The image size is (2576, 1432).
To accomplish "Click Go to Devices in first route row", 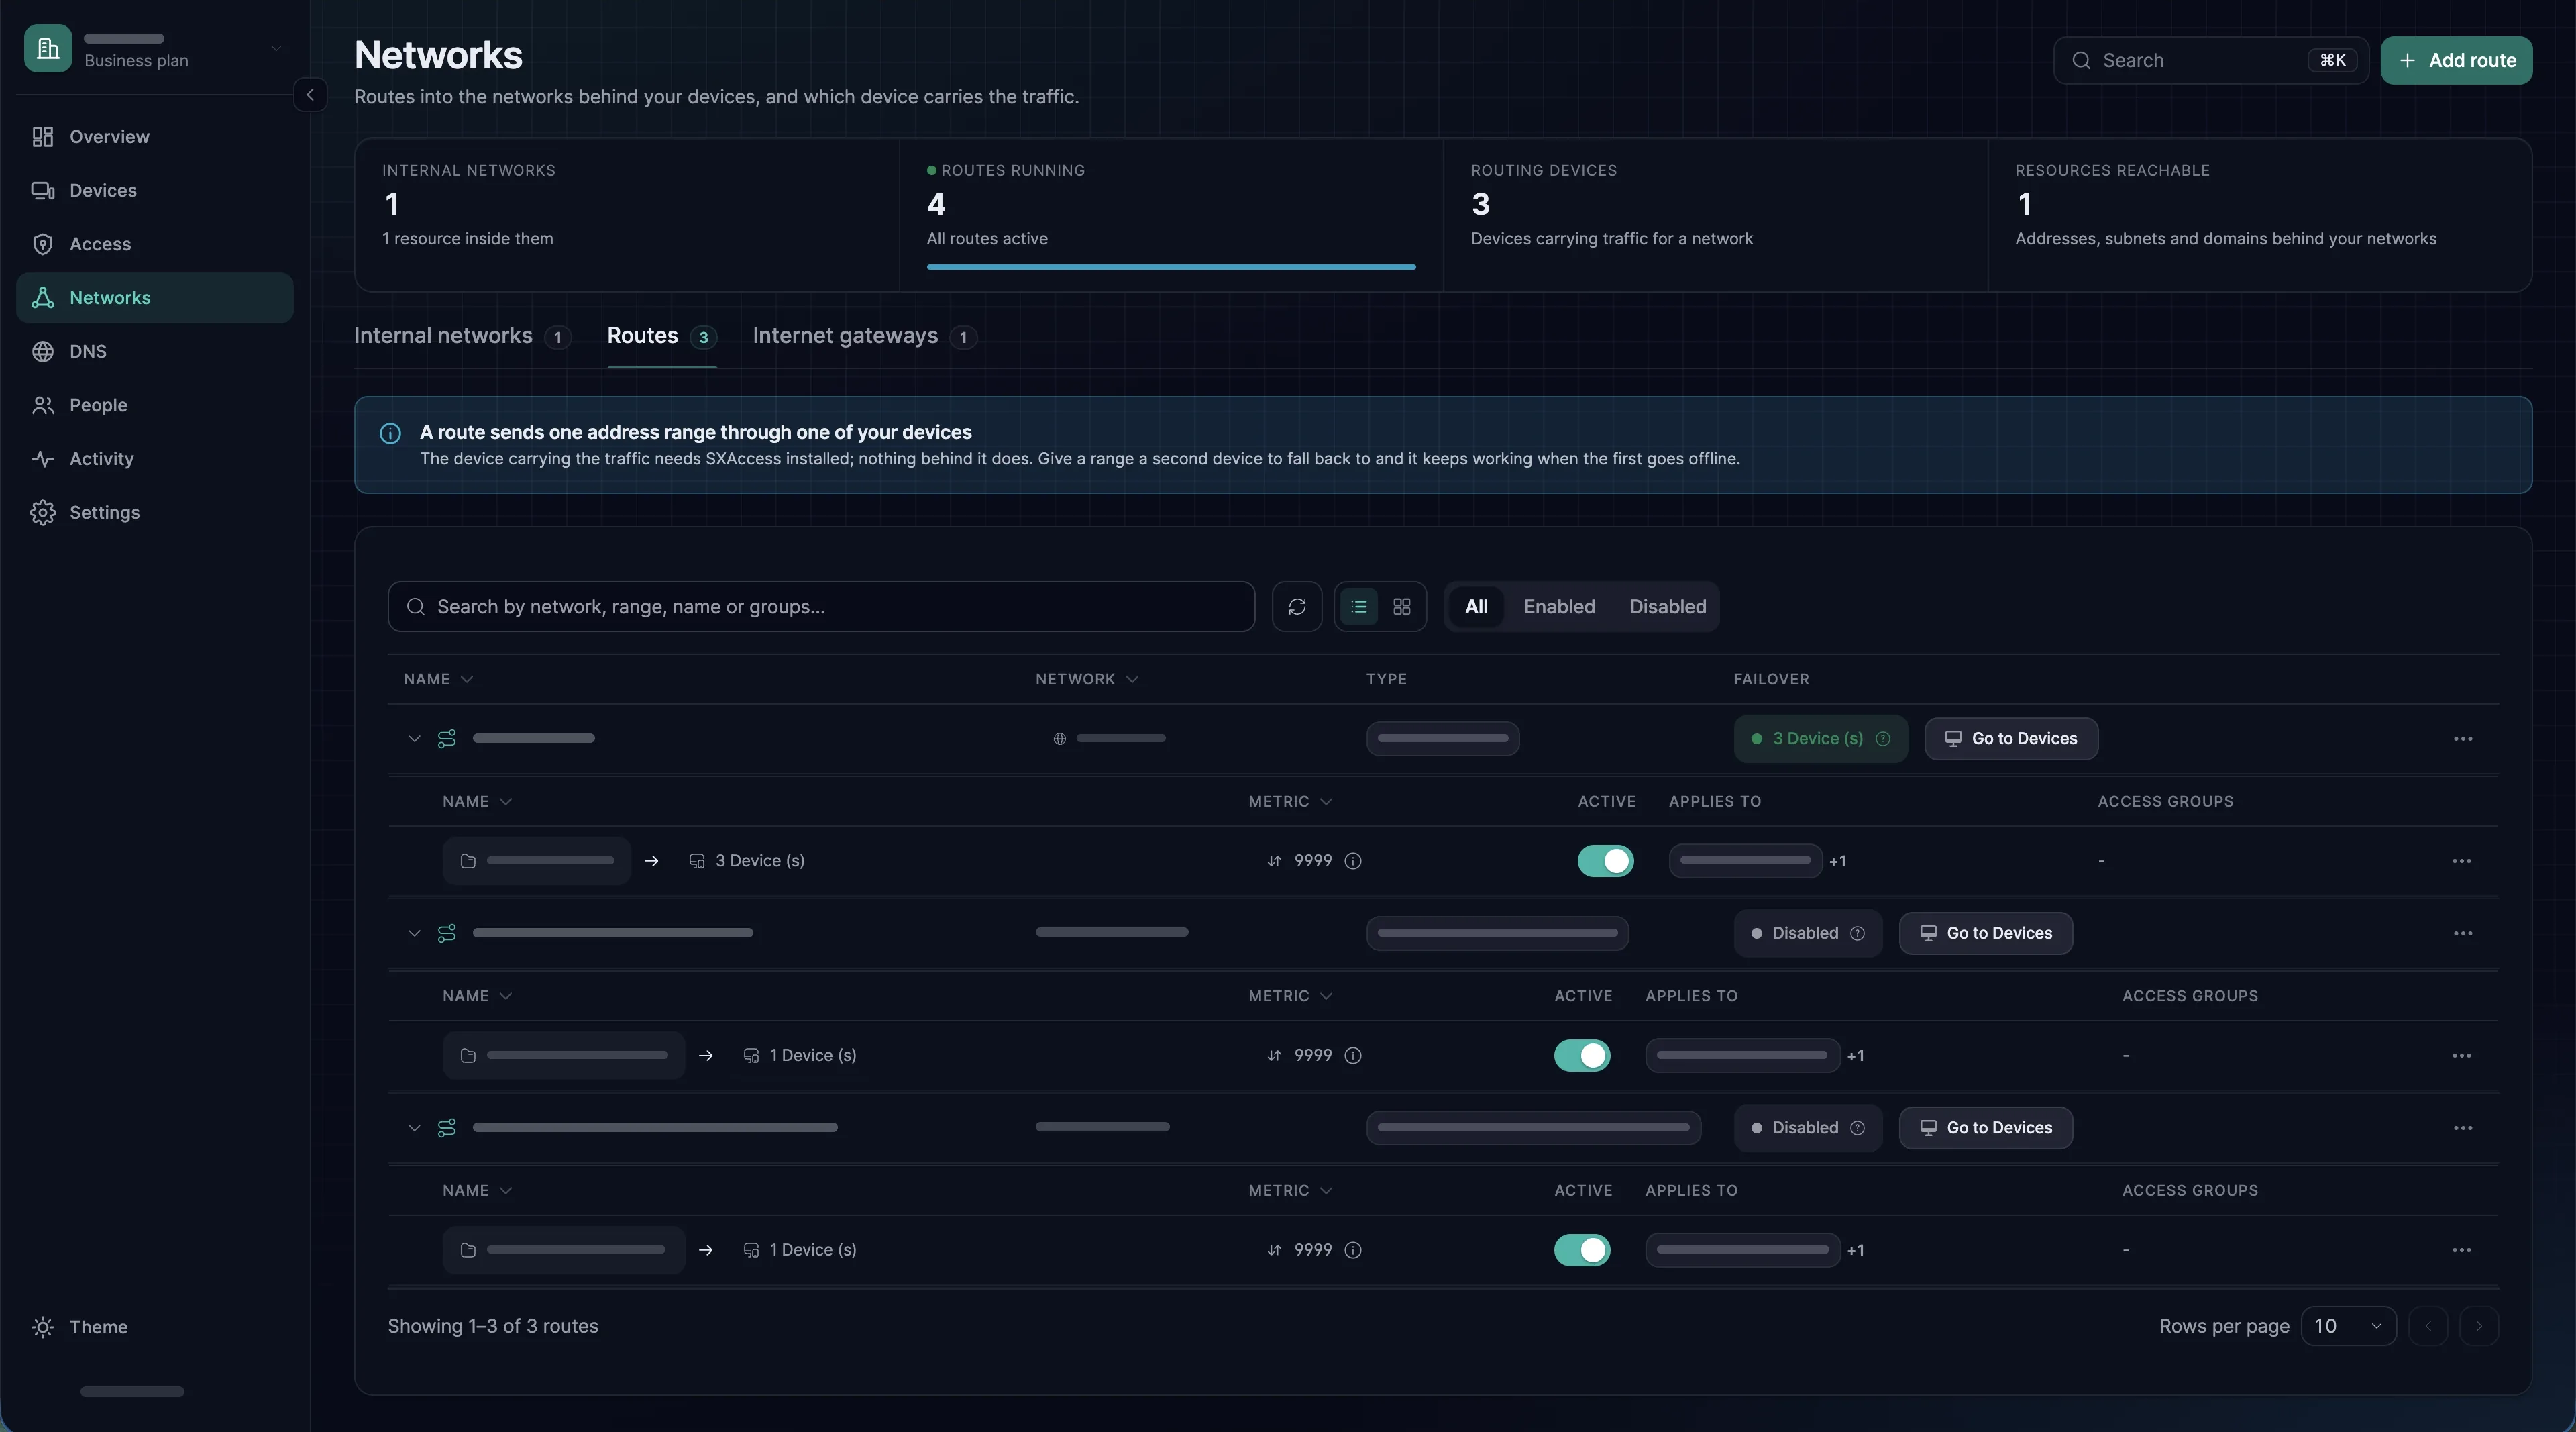I will click(2011, 739).
